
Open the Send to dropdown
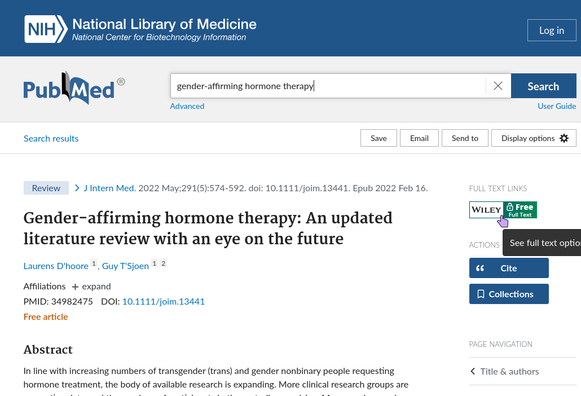coord(465,138)
